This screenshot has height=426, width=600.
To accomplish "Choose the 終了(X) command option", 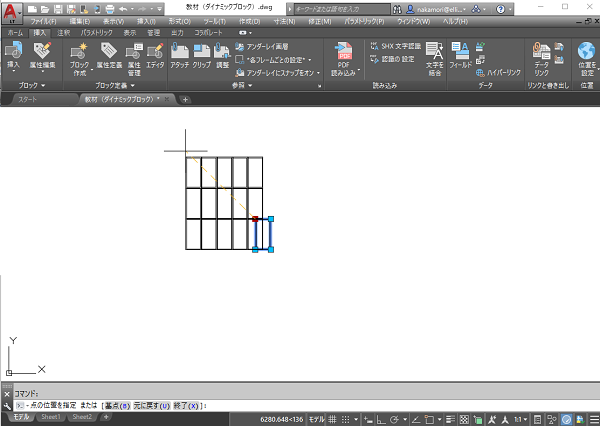I will point(186,406).
